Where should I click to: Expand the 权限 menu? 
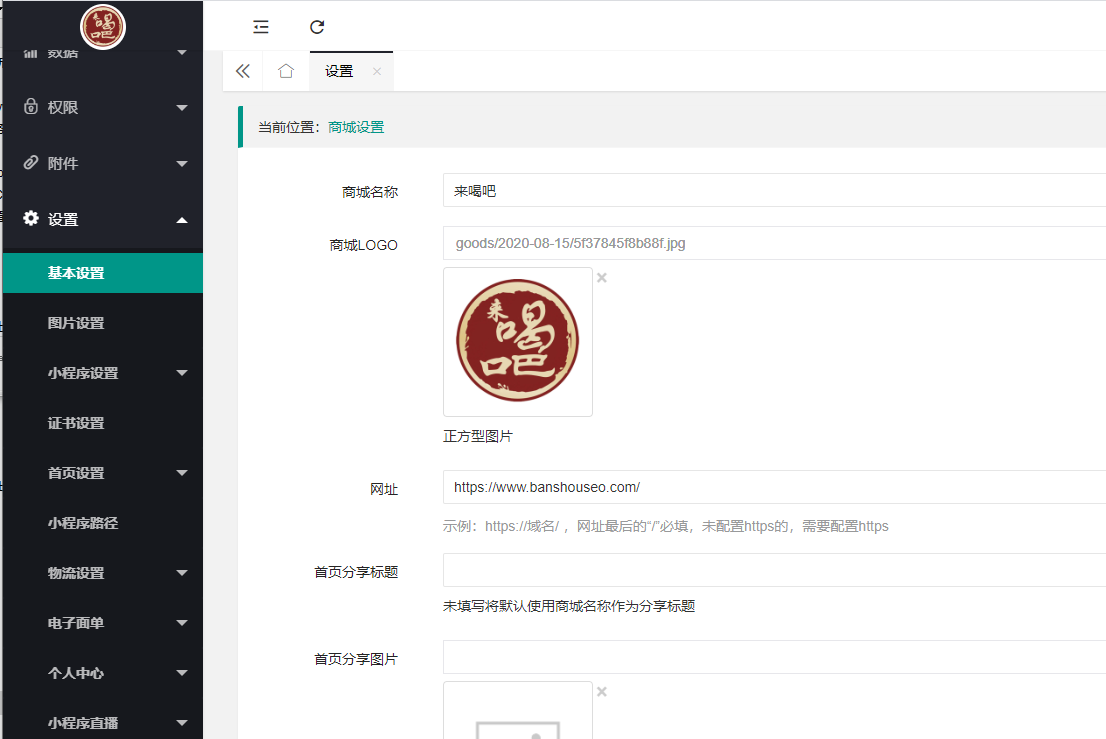tap(102, 107)
